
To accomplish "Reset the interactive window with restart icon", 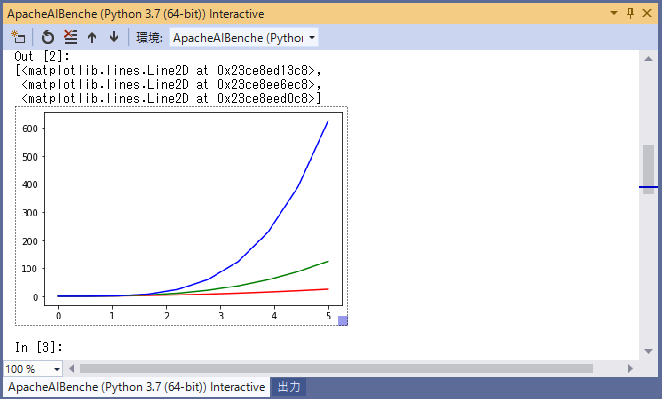I will (48, 37).
